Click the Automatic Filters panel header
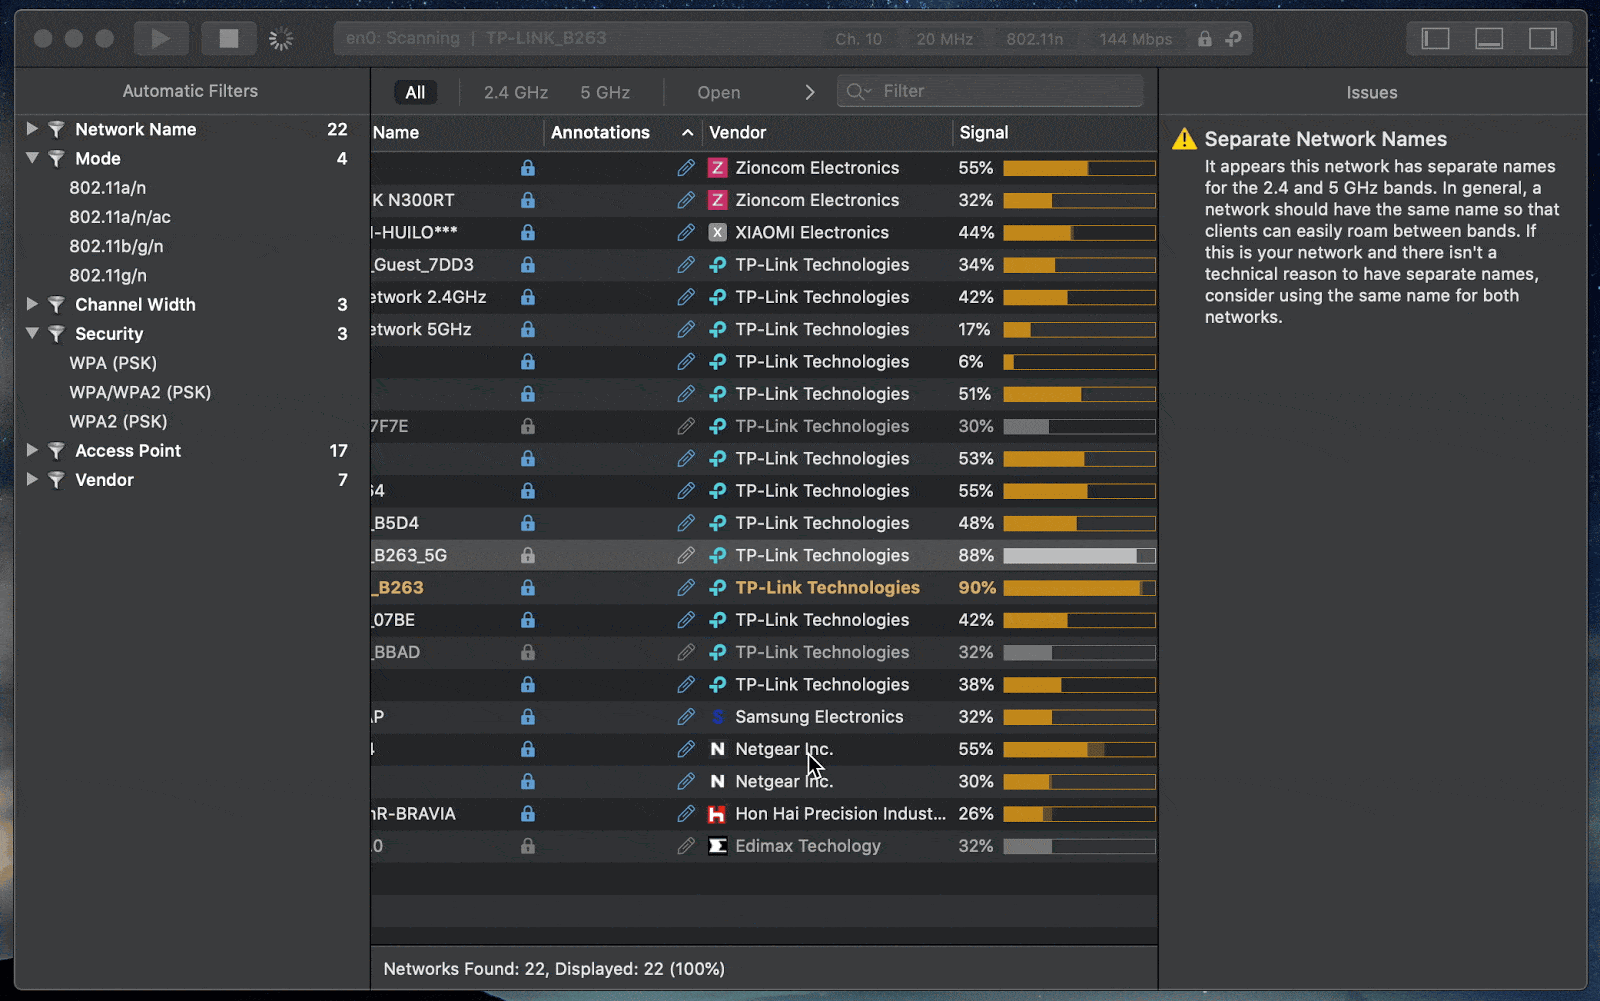 tap(190, 91)
